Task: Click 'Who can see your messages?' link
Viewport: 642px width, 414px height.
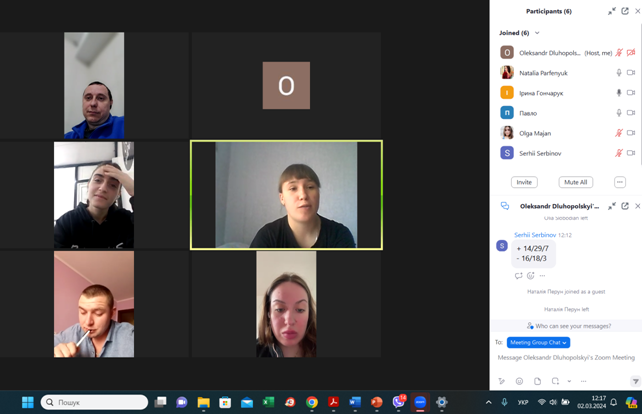Action: click(x=566, y=326)
